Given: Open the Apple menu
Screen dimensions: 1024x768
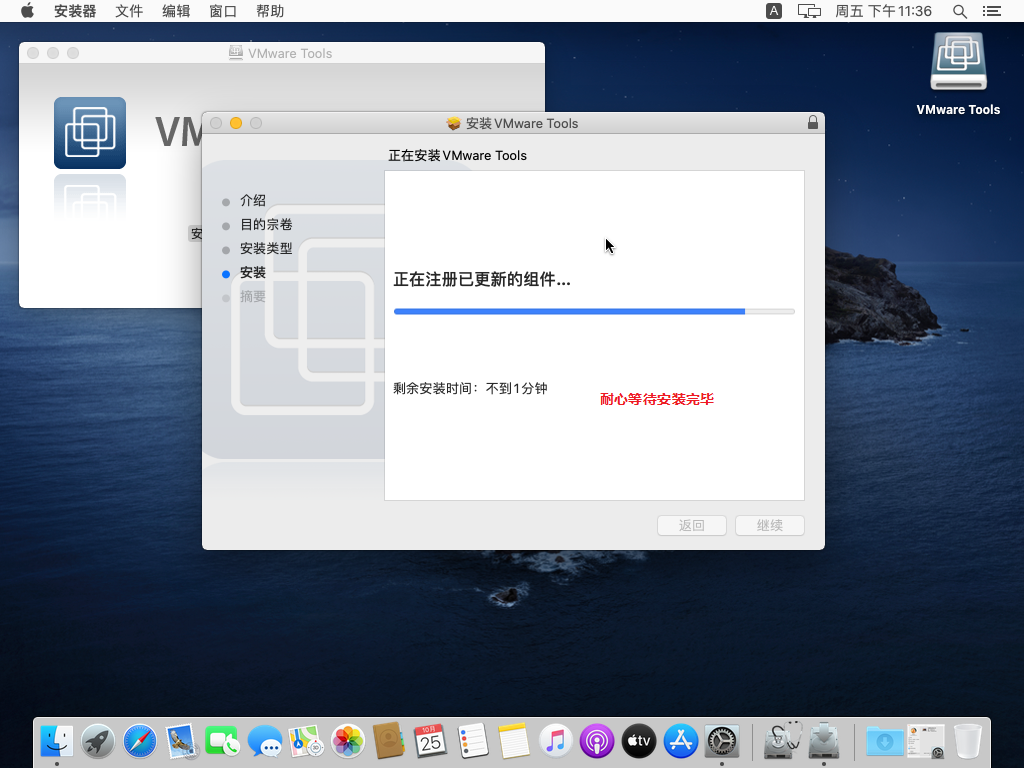Looking at the screenshot, I should click(x=27, y=11).
